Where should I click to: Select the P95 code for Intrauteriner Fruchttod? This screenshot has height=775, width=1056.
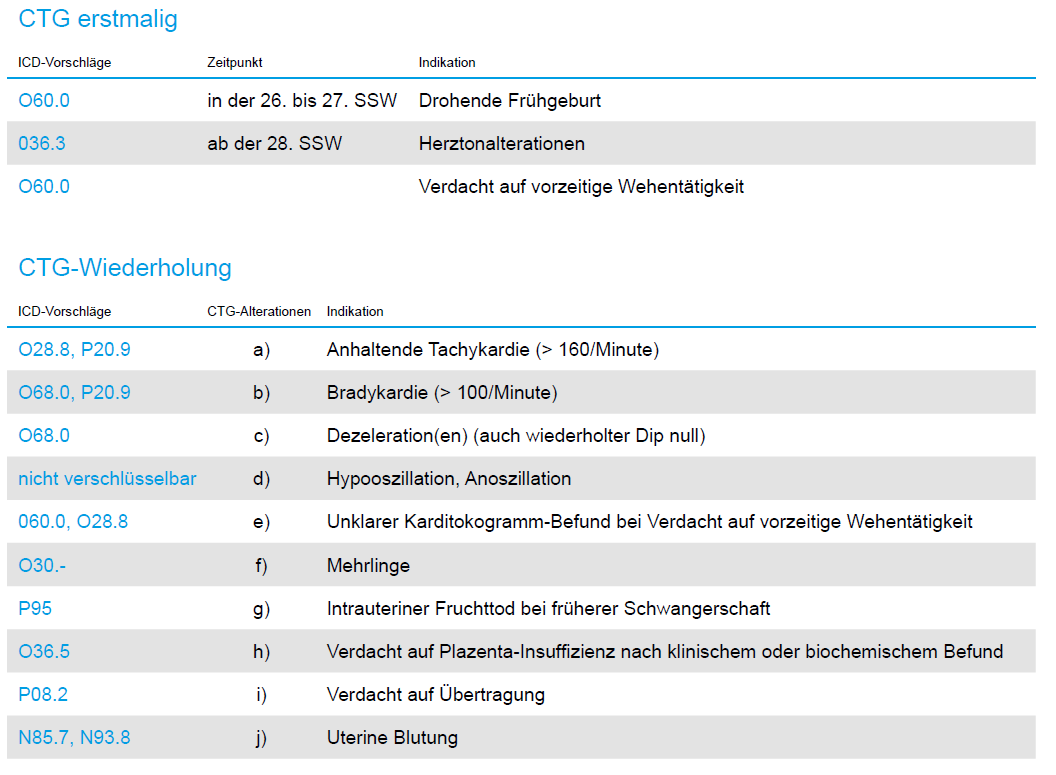pos(34,609)
